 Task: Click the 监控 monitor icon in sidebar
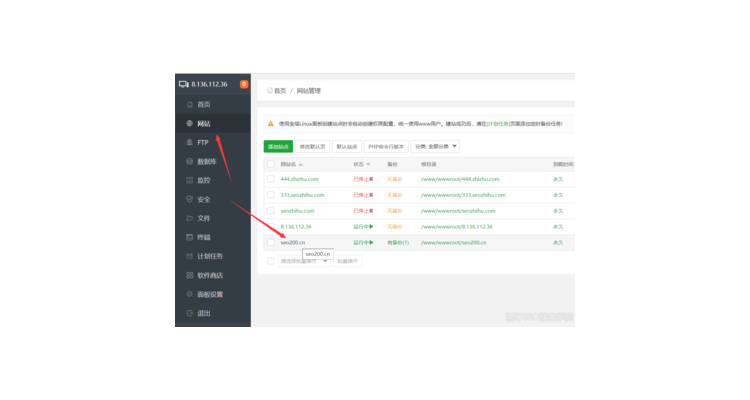pyautogui.click(x=189, y=180)
